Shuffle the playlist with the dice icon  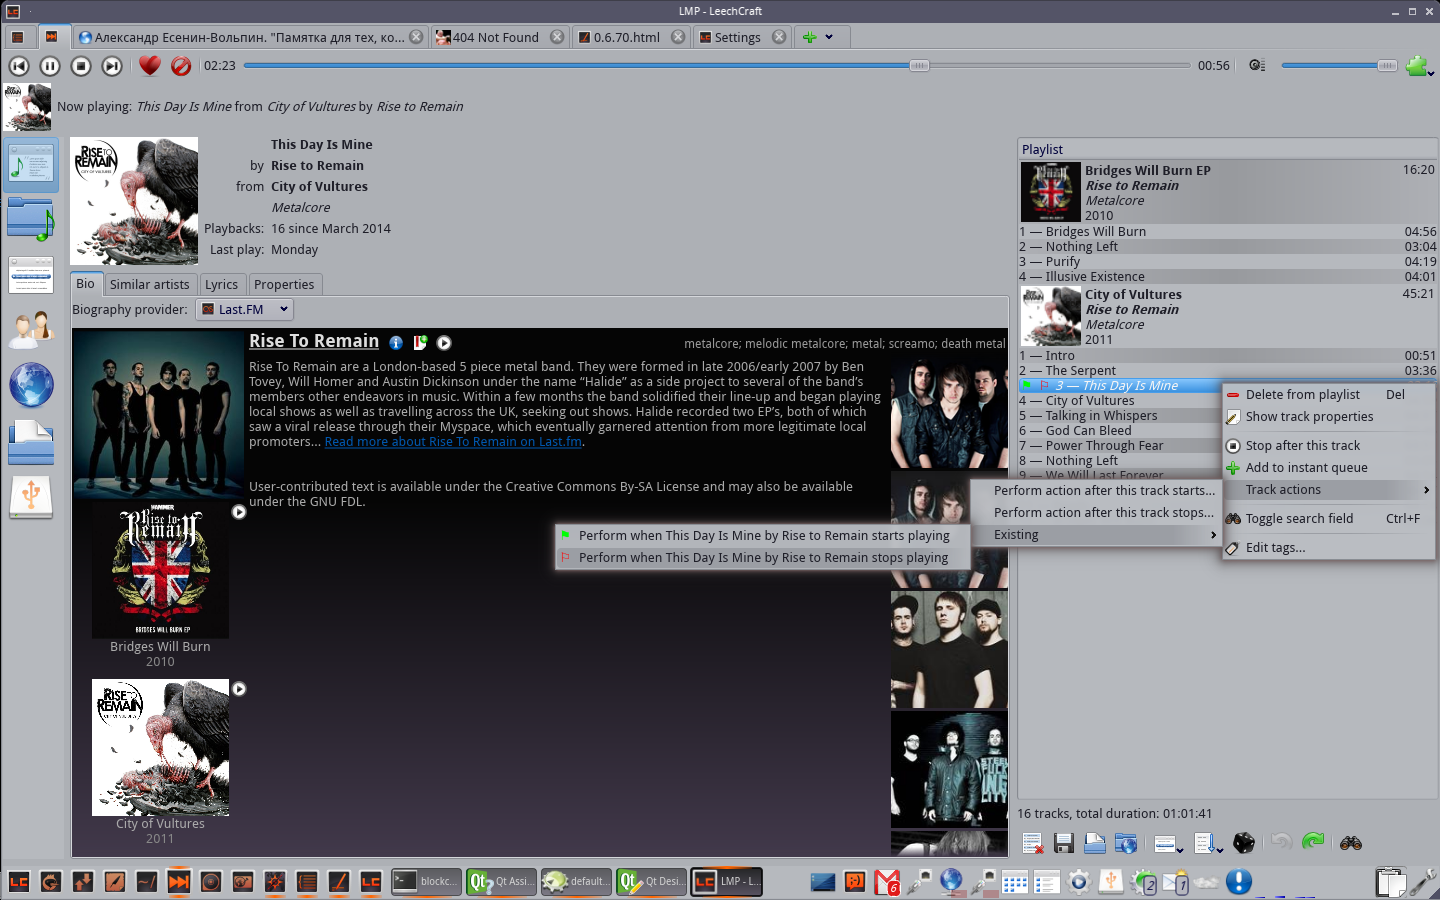pyautogui.click(x=1244, y=843)
